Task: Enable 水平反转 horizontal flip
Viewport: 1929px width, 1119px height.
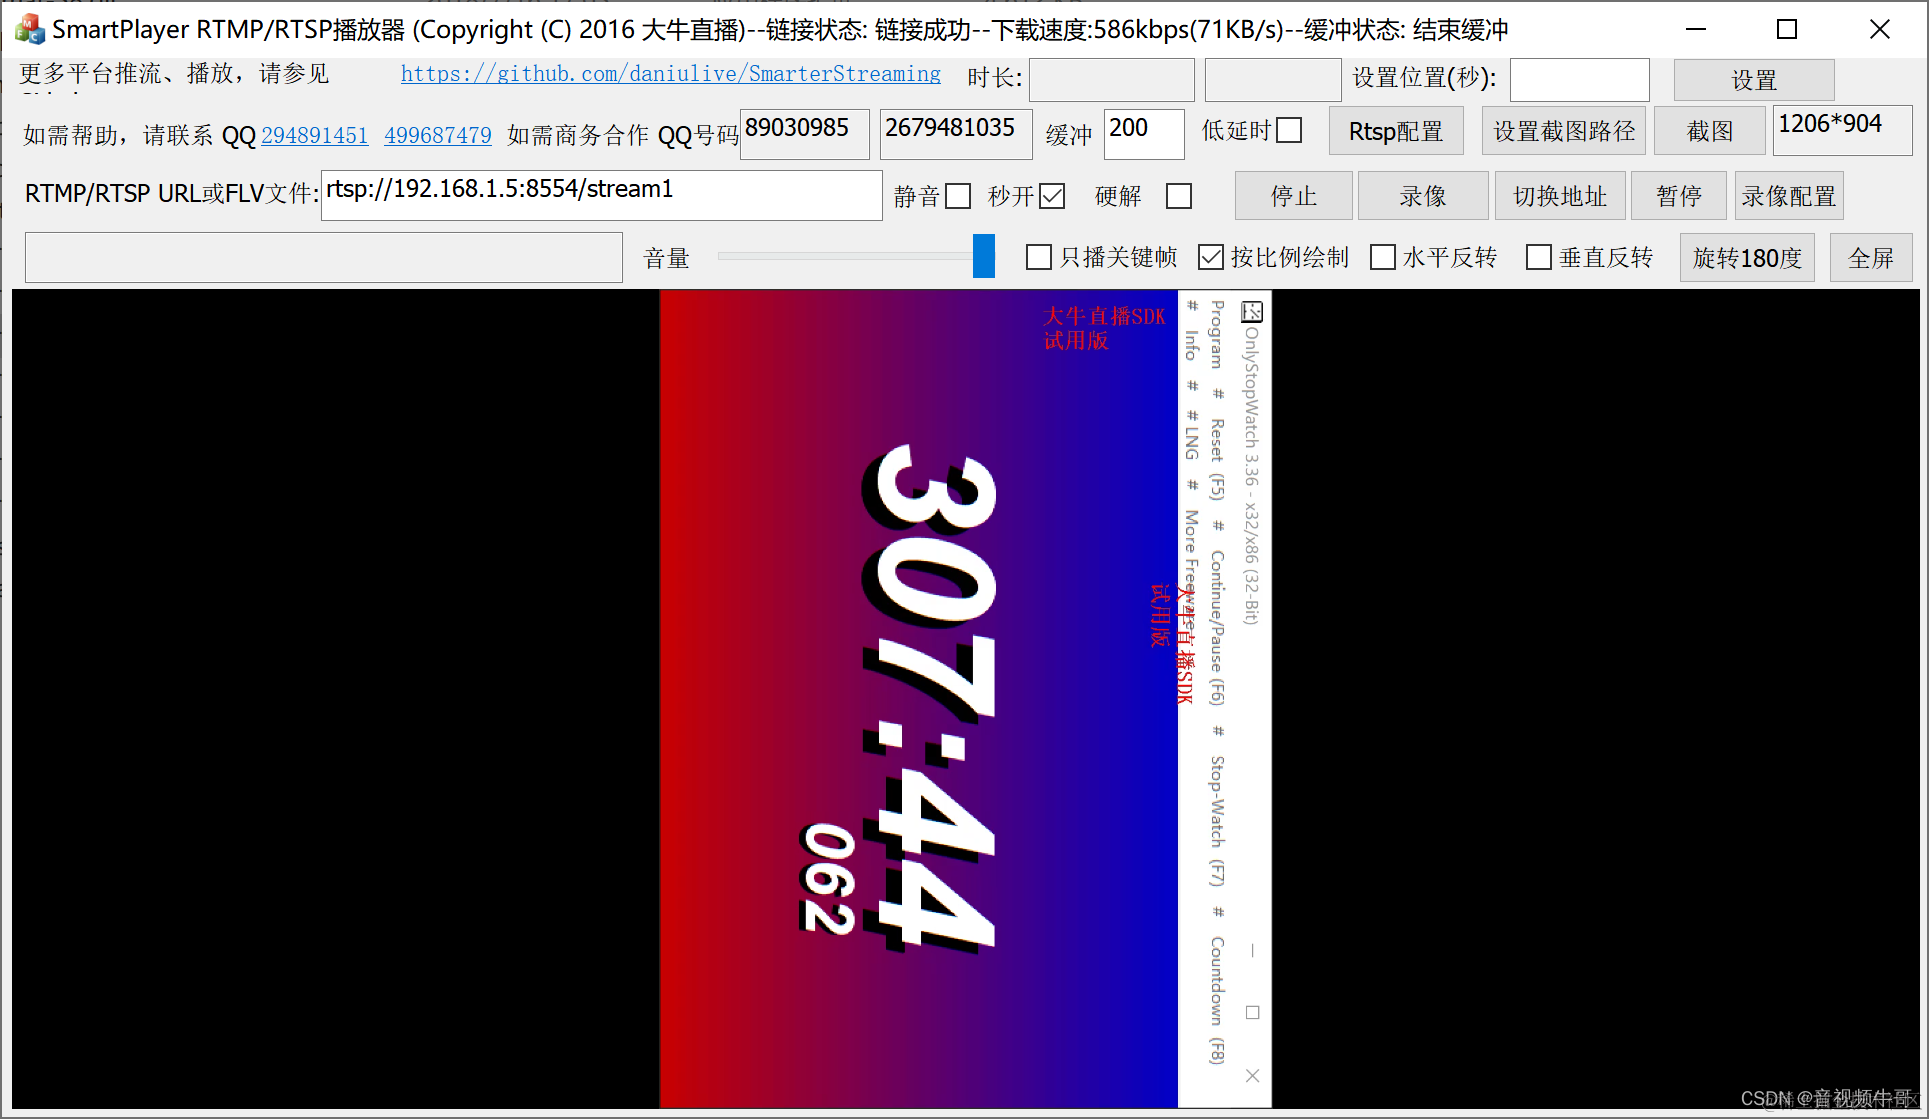Action: coord(1383,258)
